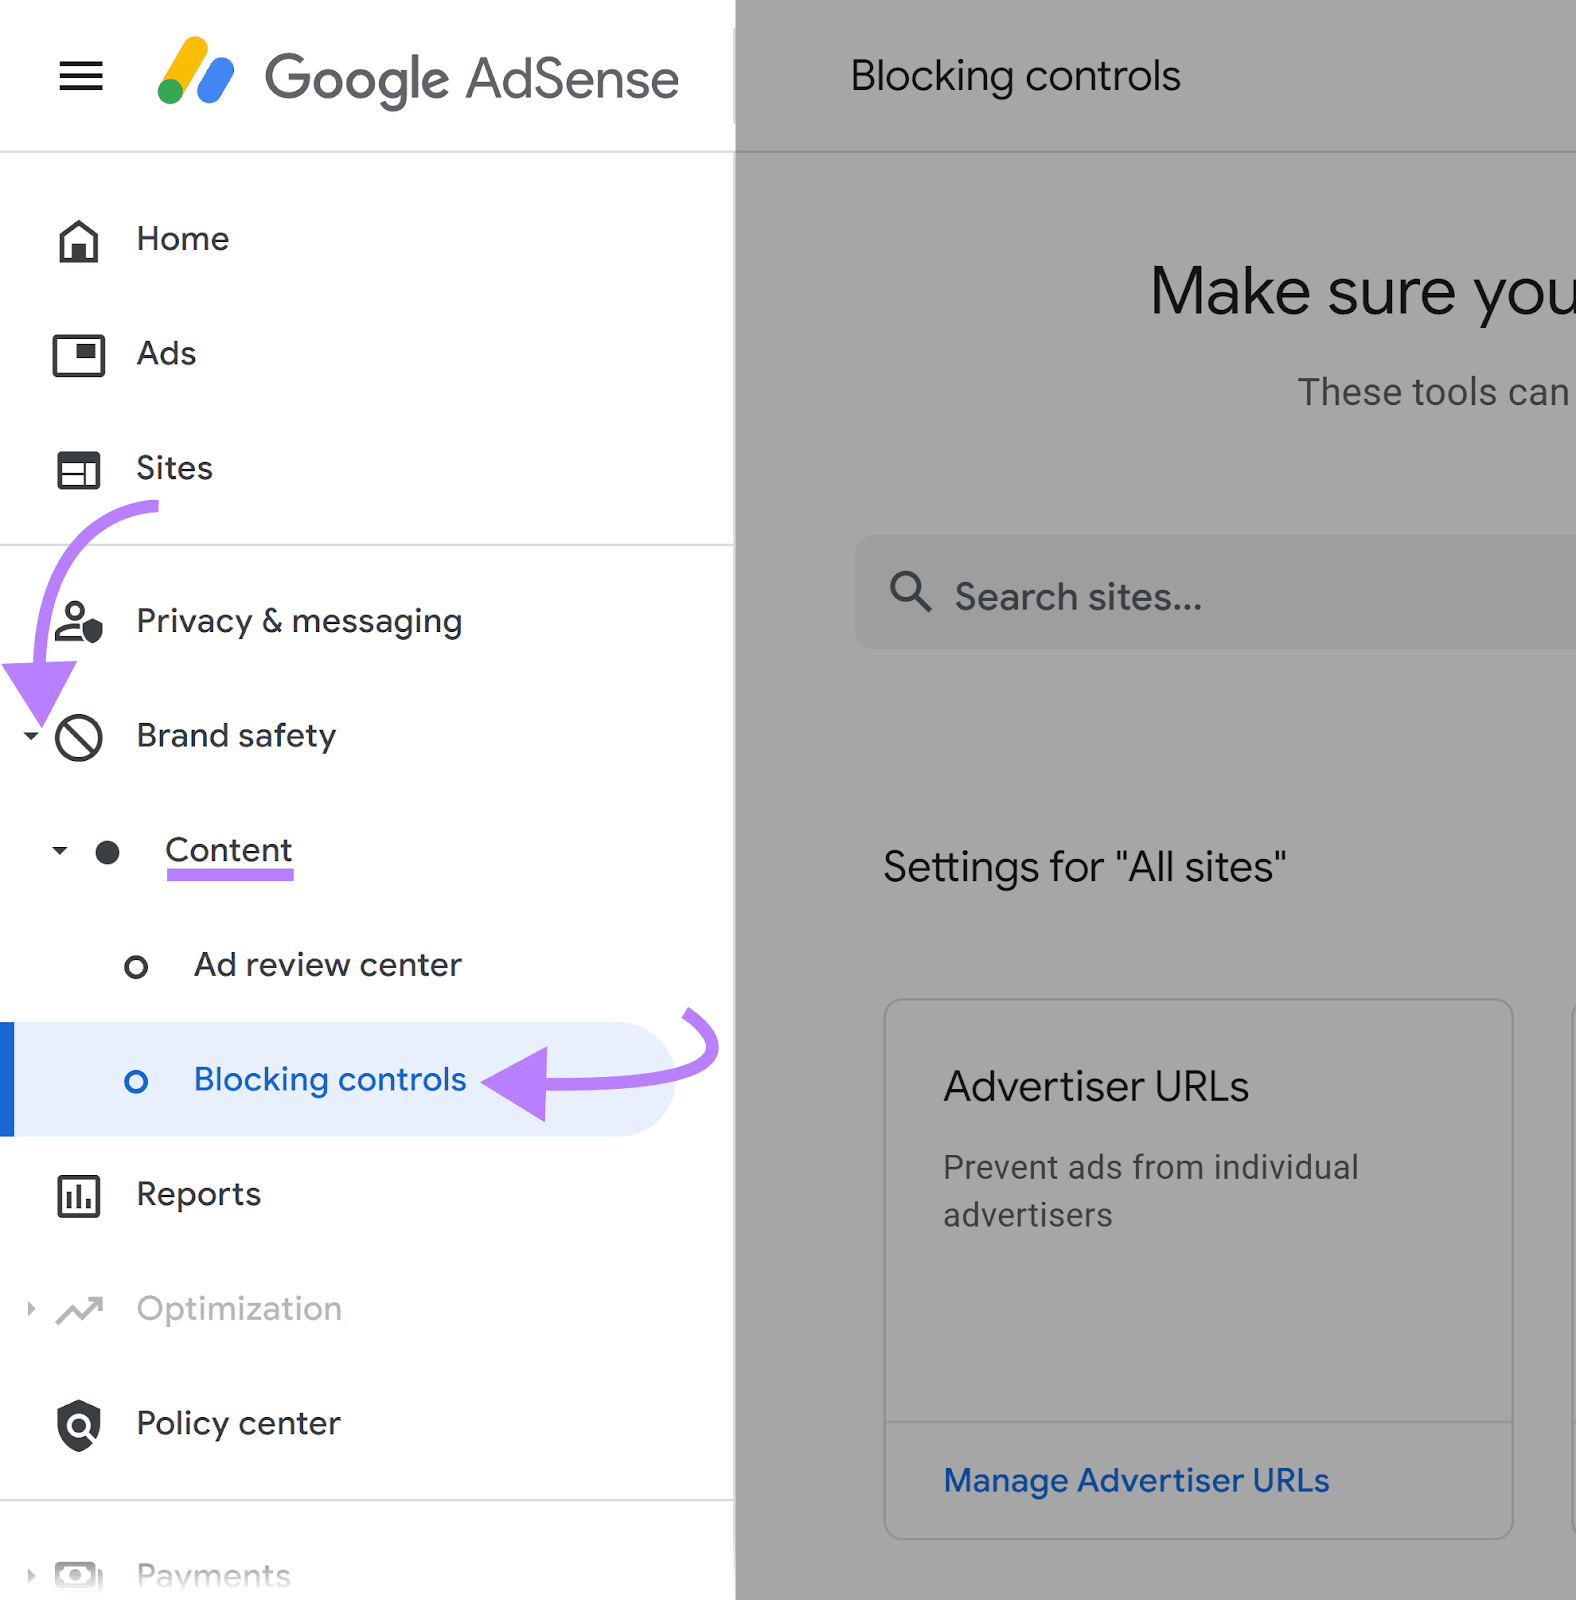Open the hamburger main menu

pyautogui.click(x=81, y=76)
